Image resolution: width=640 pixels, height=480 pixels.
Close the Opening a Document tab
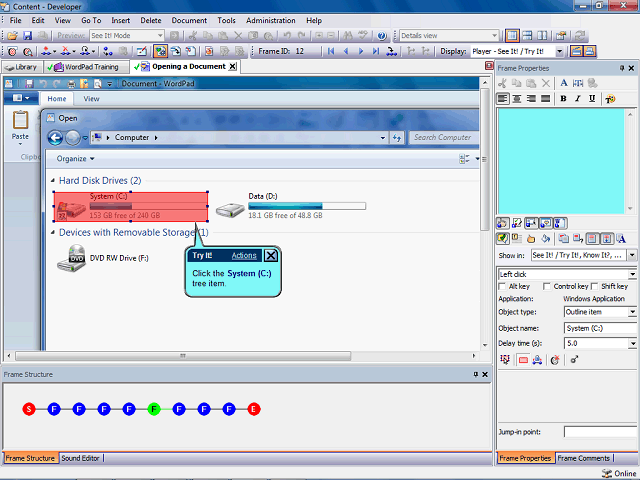[x=232, y=67]
